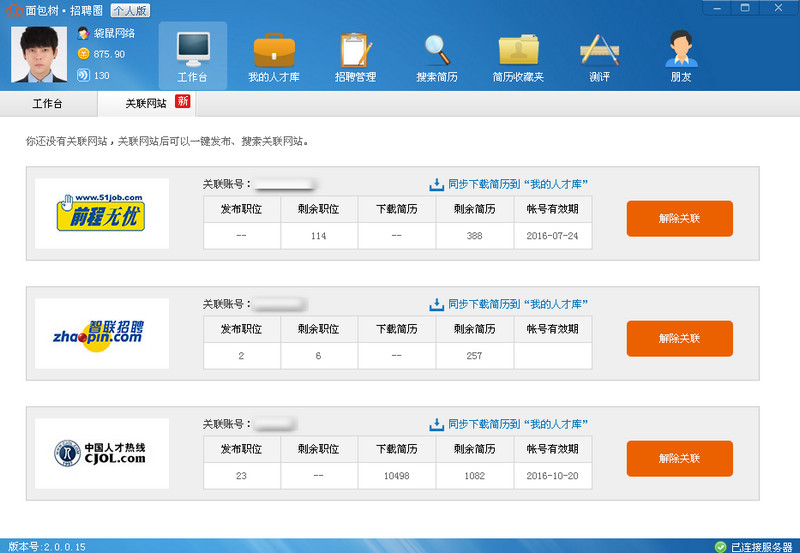Click version number 2.0.0.15
This screenshot has width=800, height=553.
click(64, 547)
